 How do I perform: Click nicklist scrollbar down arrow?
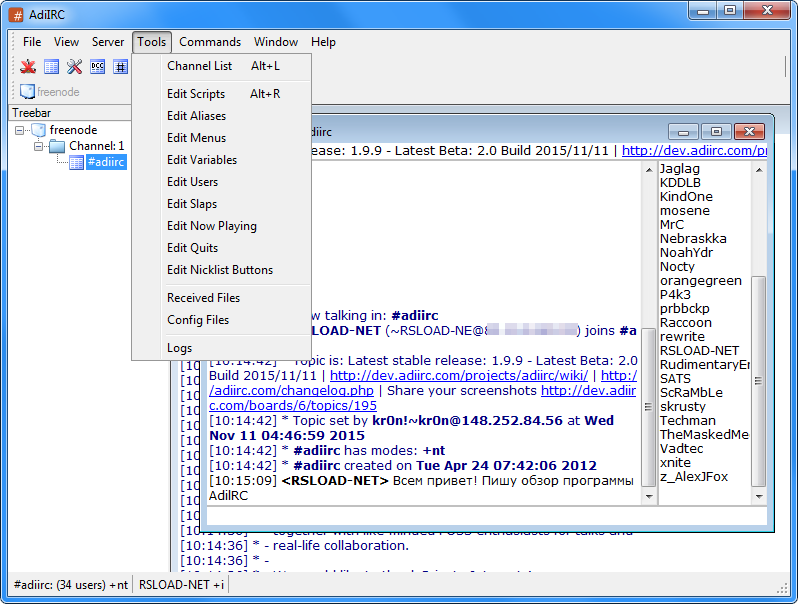(759, 496)
